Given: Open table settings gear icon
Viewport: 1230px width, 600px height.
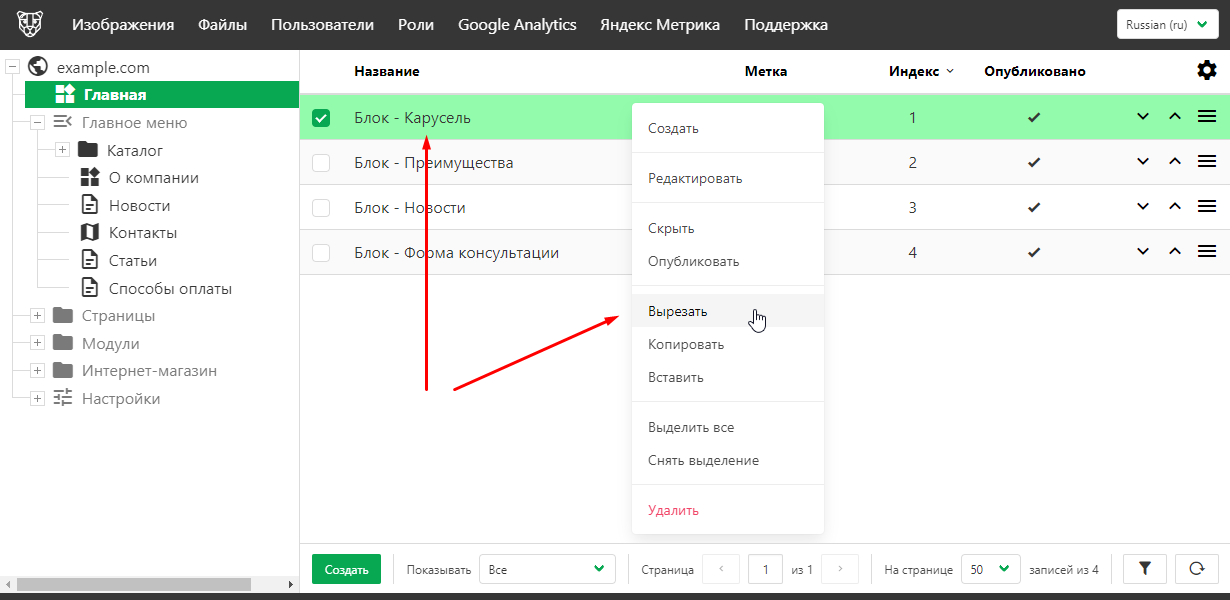Looking at the screenshot, I should click(1207, 71).
